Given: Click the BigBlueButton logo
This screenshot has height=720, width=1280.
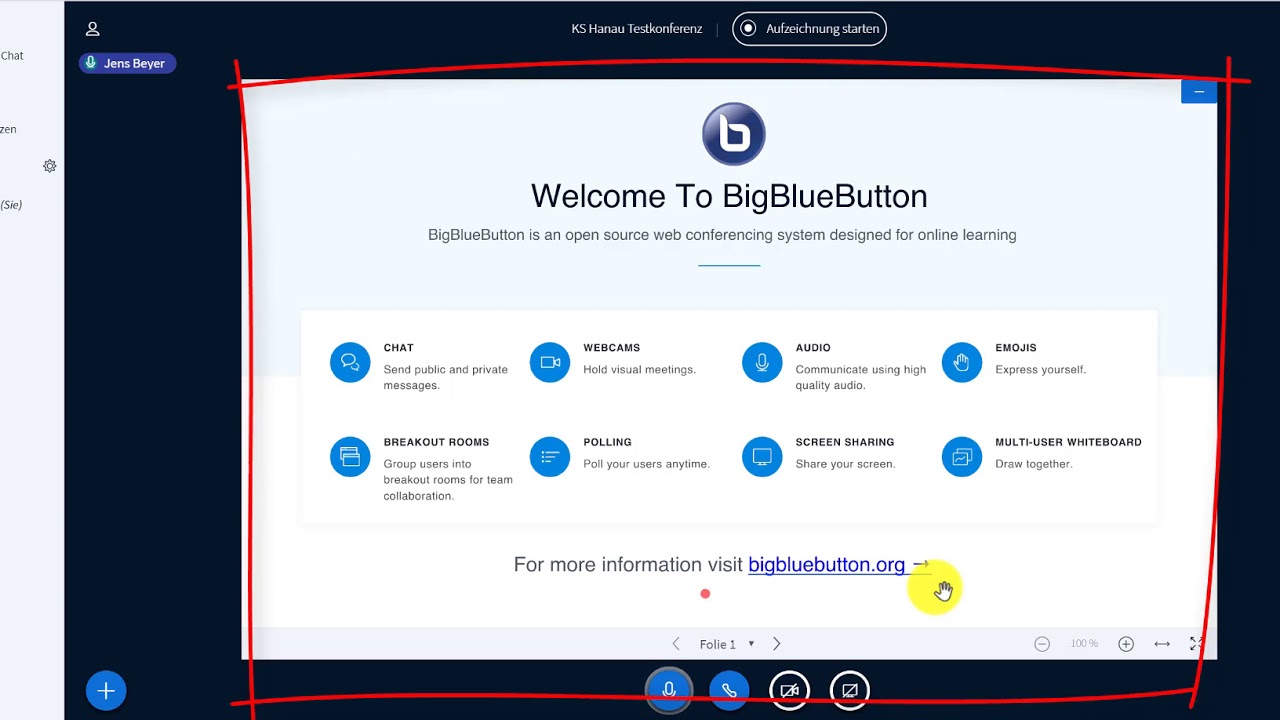Looking at the screenshot, I should pos(734,134).
